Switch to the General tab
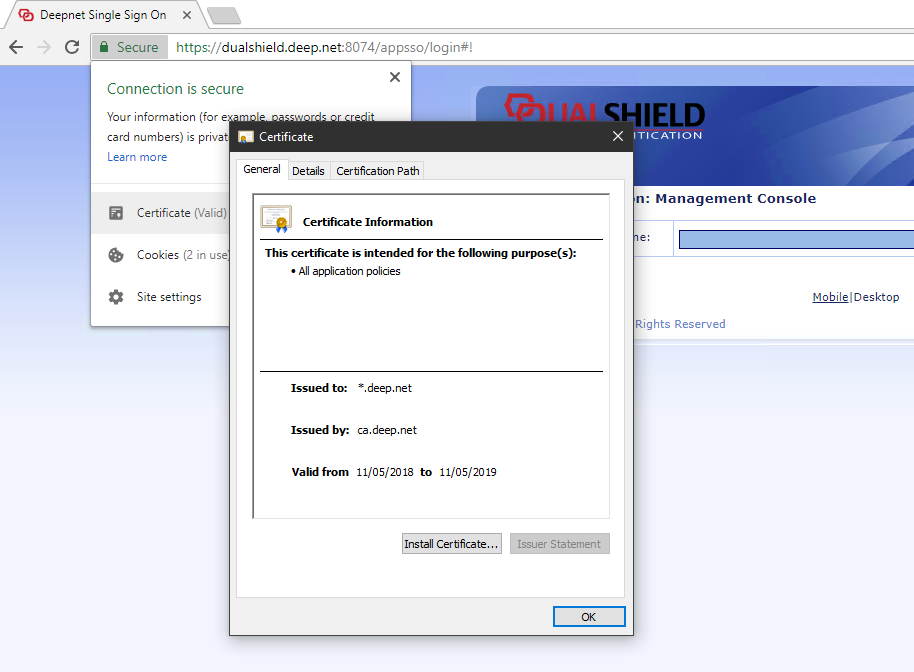914x672 pixels. click(x=262, y=169)
